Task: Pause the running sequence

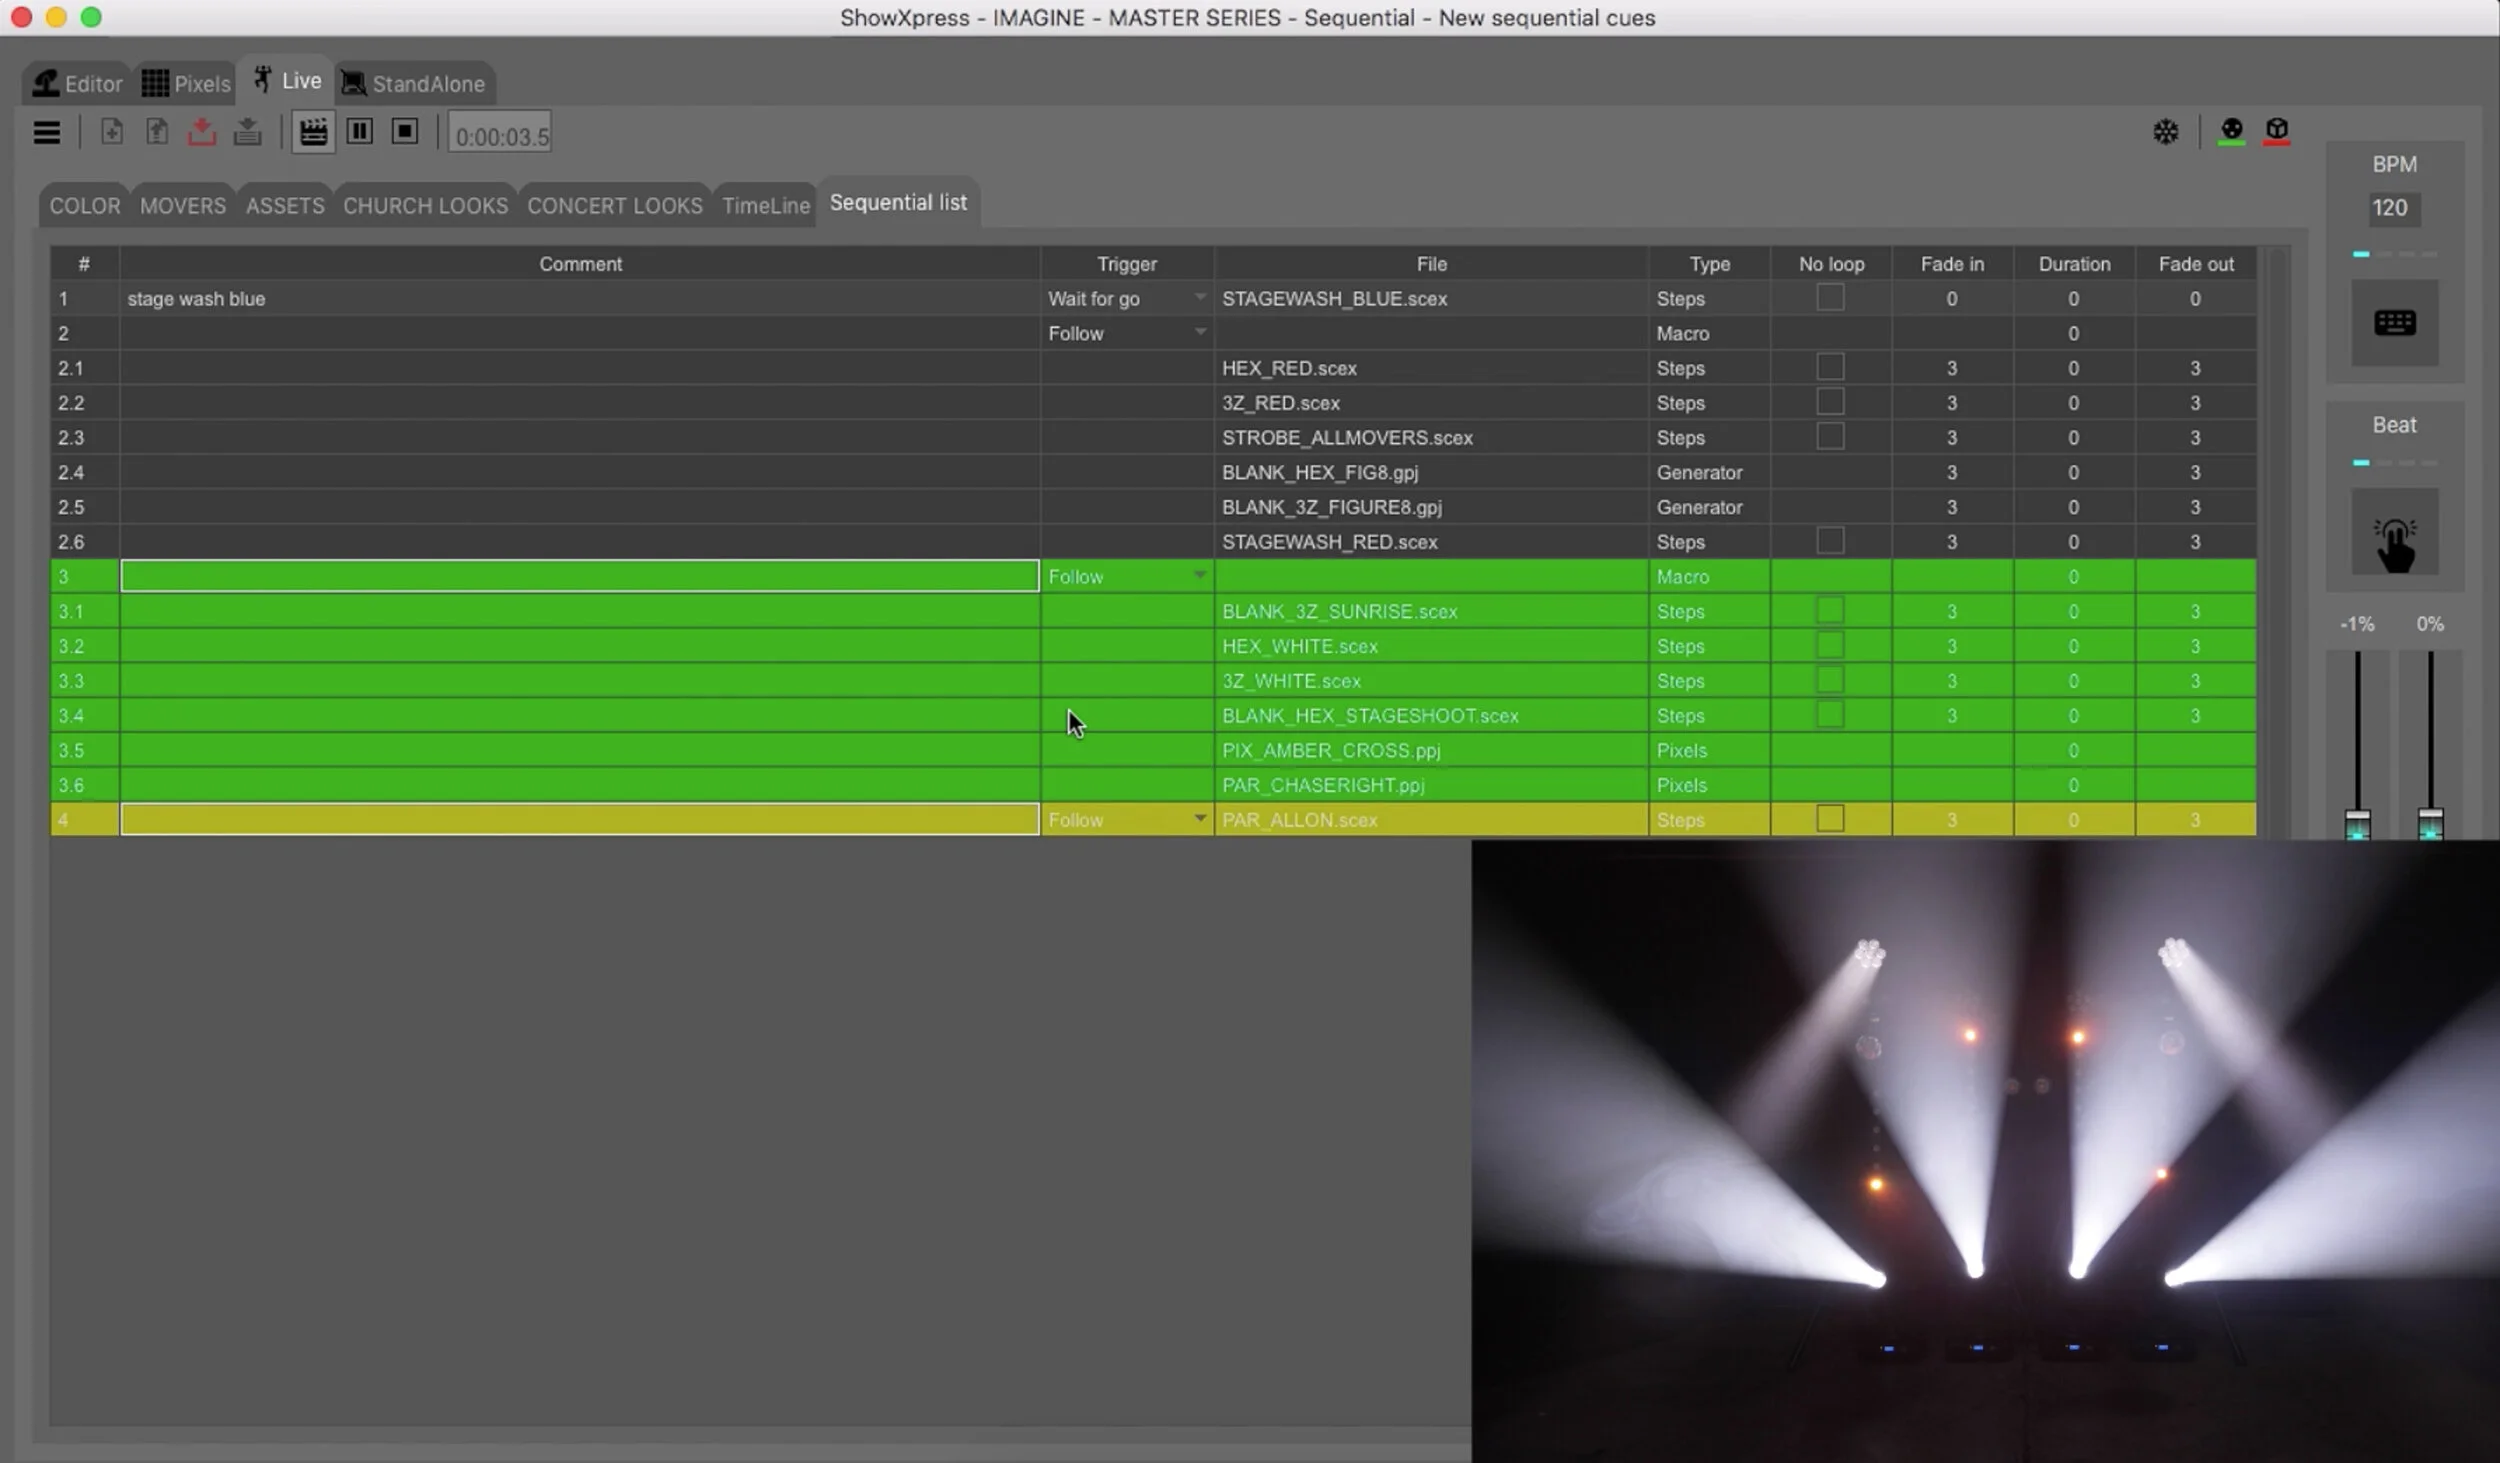Action: pyautogui.click(x=360, y=131)
